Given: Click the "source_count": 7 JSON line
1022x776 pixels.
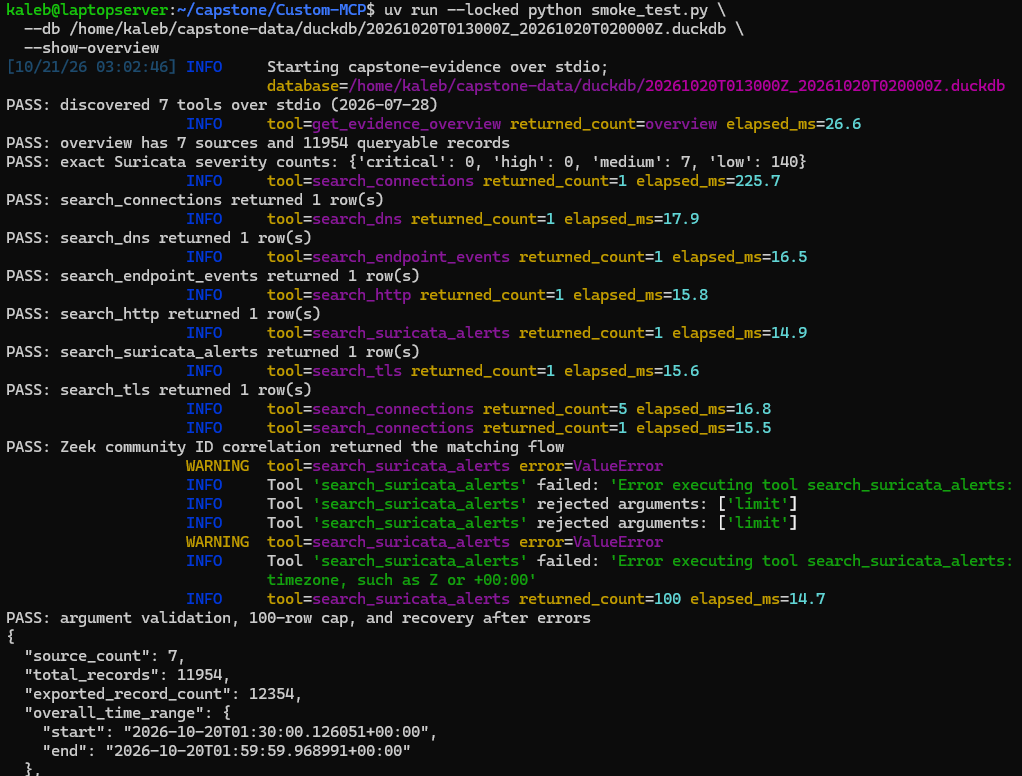Looking at the screenshot, I should [105, 656].
